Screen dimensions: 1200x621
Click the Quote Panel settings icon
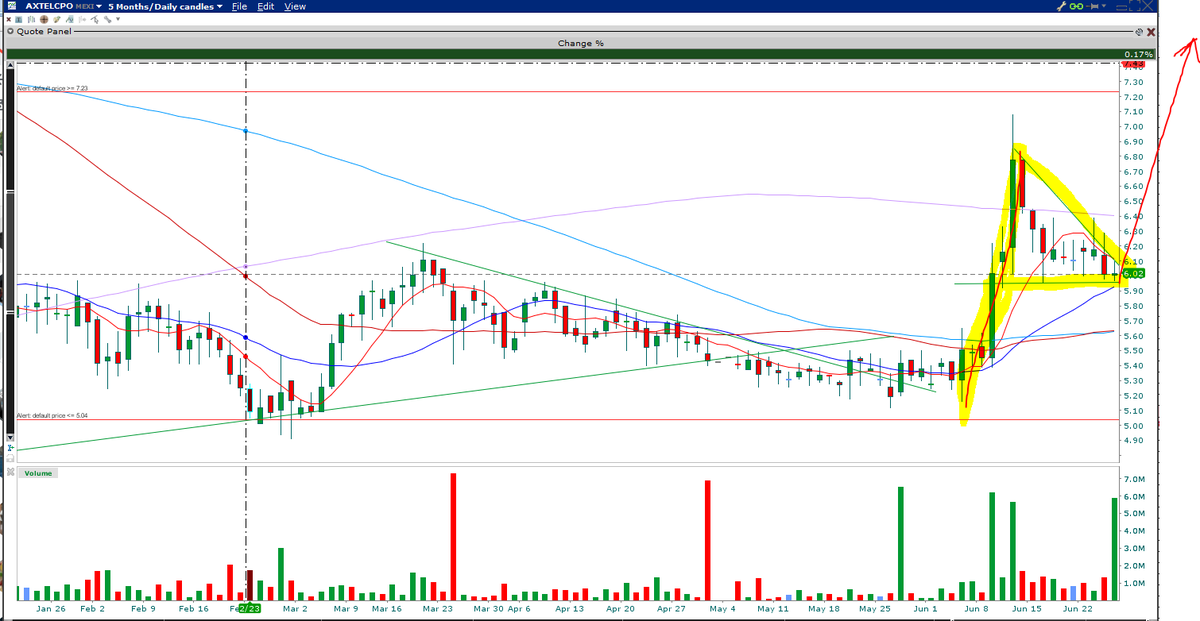pyautogui.click(x=1139, y=32)
